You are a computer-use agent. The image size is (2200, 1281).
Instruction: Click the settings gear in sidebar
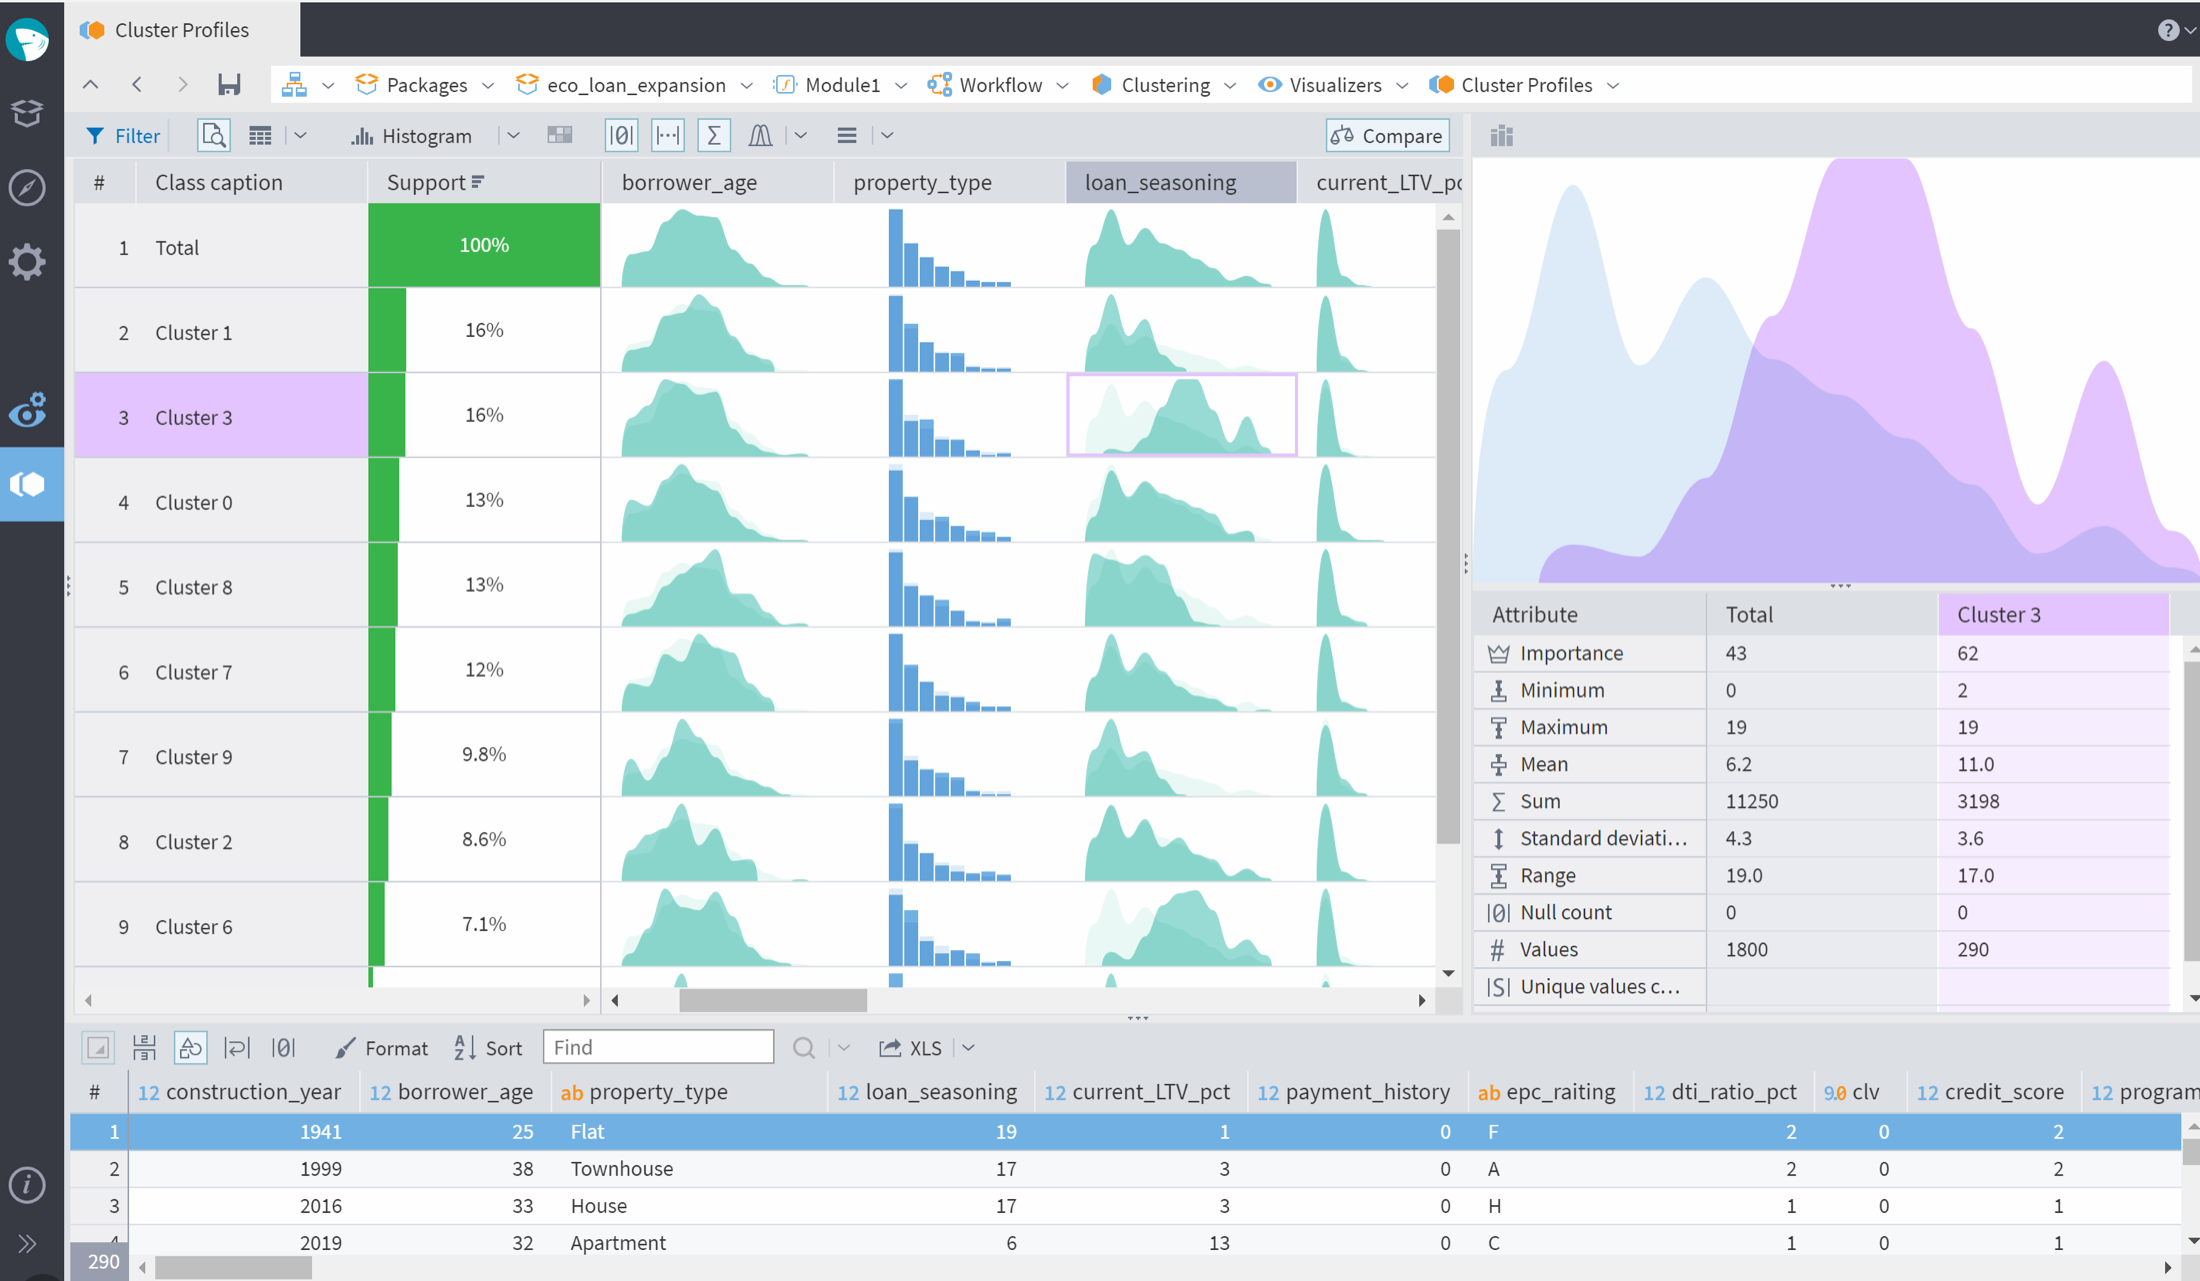coord(27,262)
